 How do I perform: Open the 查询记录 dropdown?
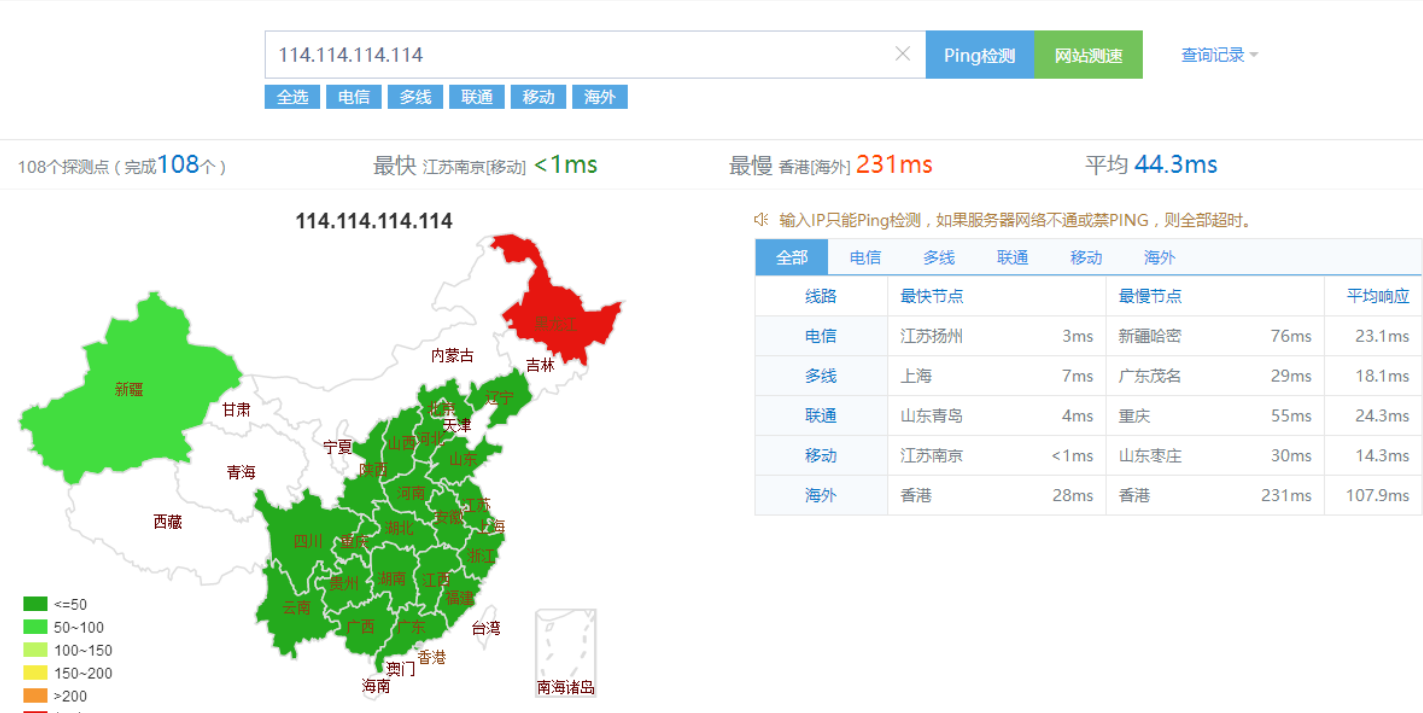(x=1219, y=55)
